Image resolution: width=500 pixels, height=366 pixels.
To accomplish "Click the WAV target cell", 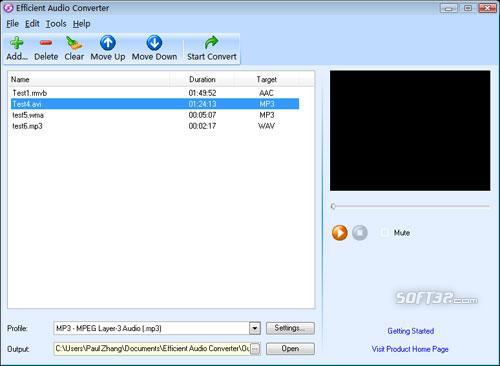I will [266, 126].
